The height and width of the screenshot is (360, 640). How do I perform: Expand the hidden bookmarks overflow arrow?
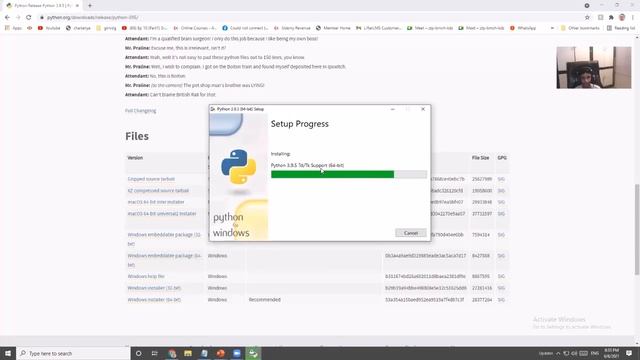click(x=552, y=28)
